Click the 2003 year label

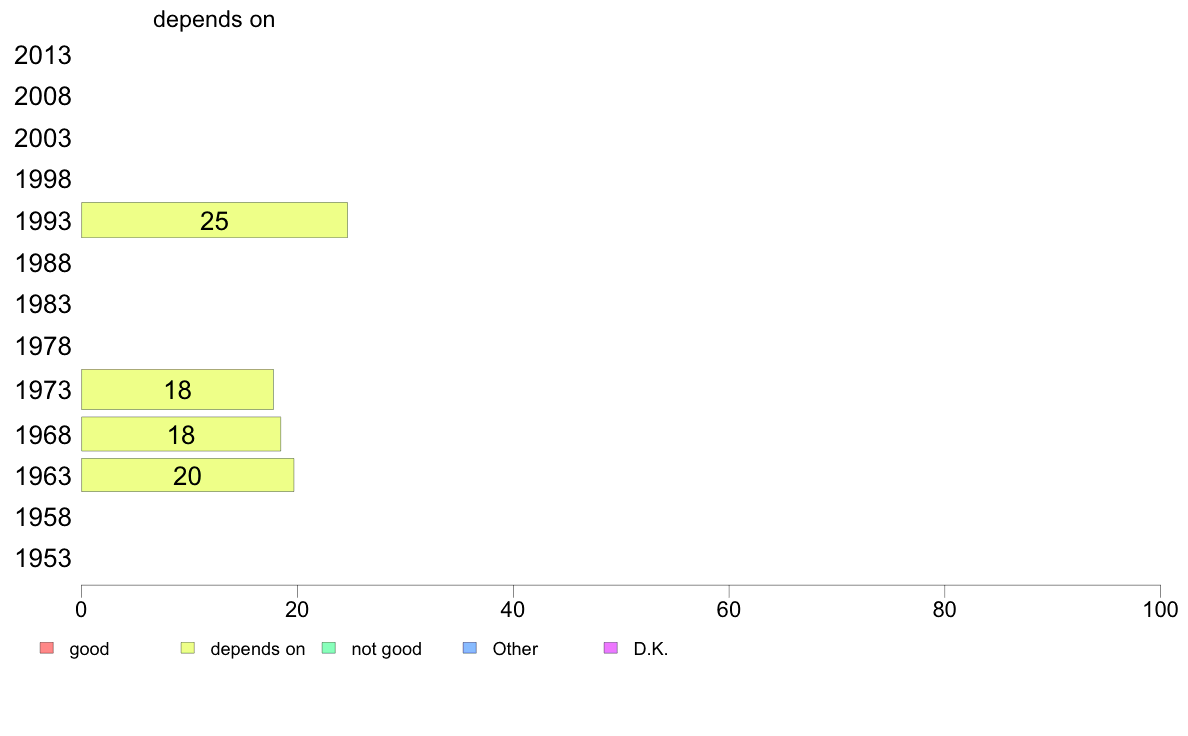click(43, 139)
